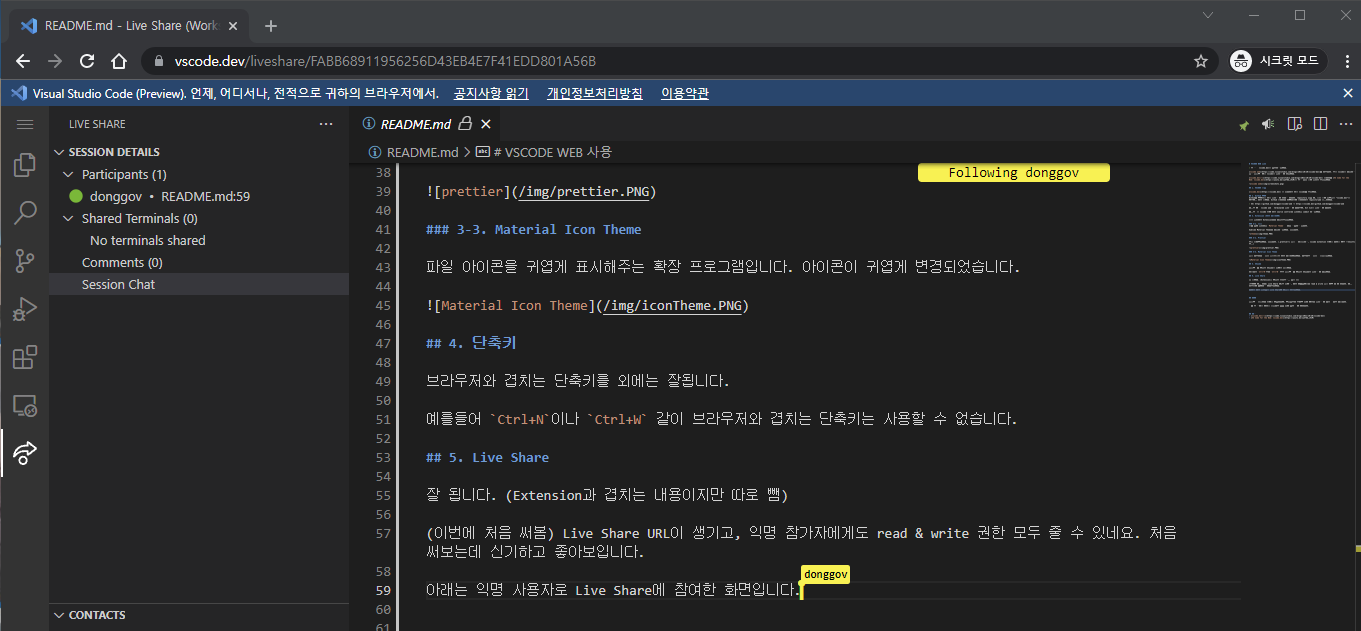Open the Source Control view
This screenshot has width=1361, height=631.
[x=24, y=261]
